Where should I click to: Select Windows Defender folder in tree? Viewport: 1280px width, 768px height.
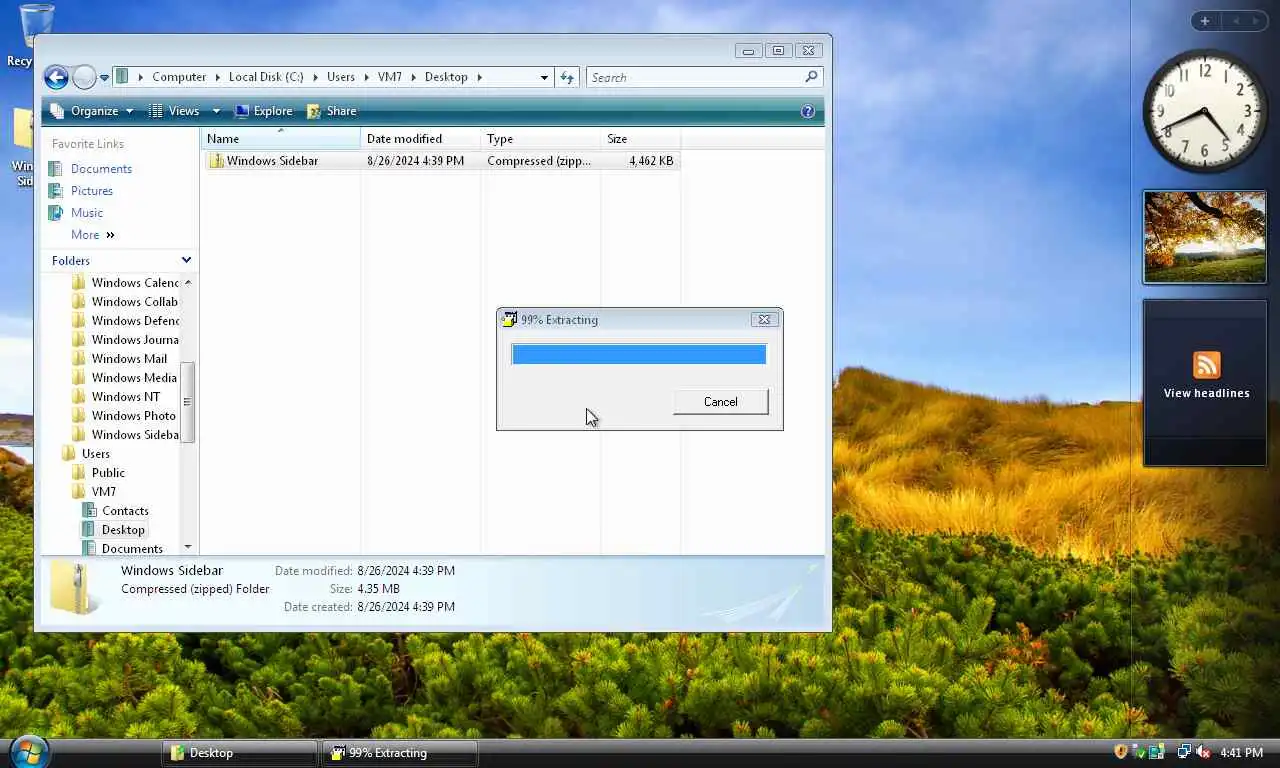tap(135, 321)
